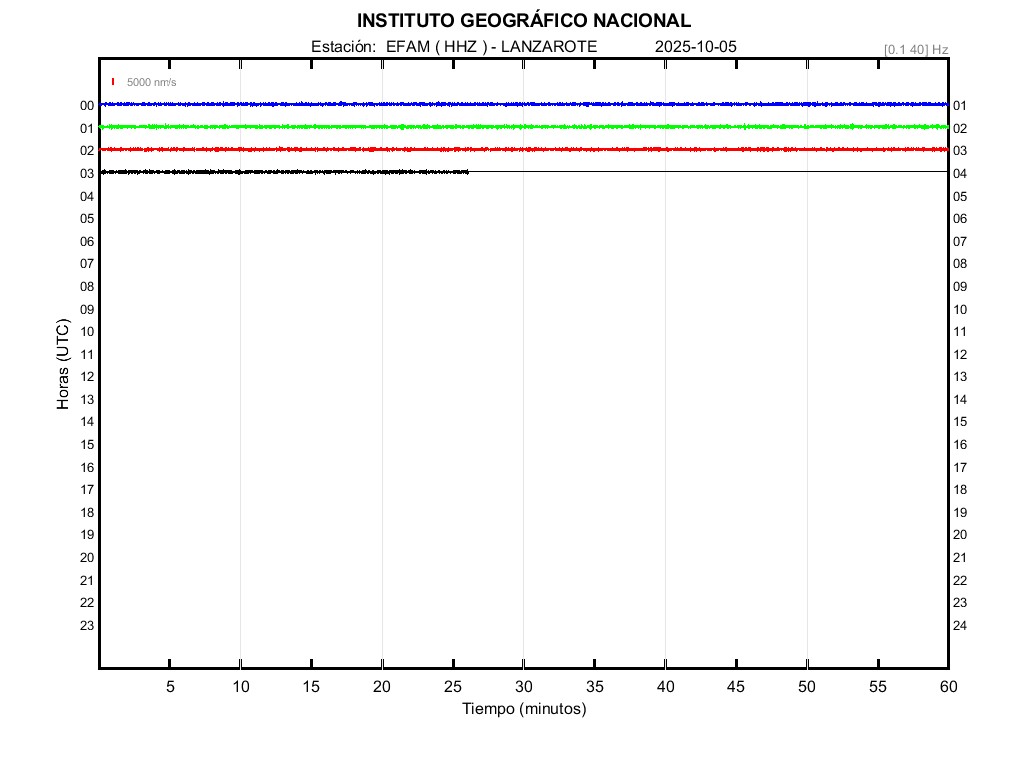The width and height of the screenshot is (1024, 768).
Task: Select the 60 minute tick label
Action: (948, 686)
